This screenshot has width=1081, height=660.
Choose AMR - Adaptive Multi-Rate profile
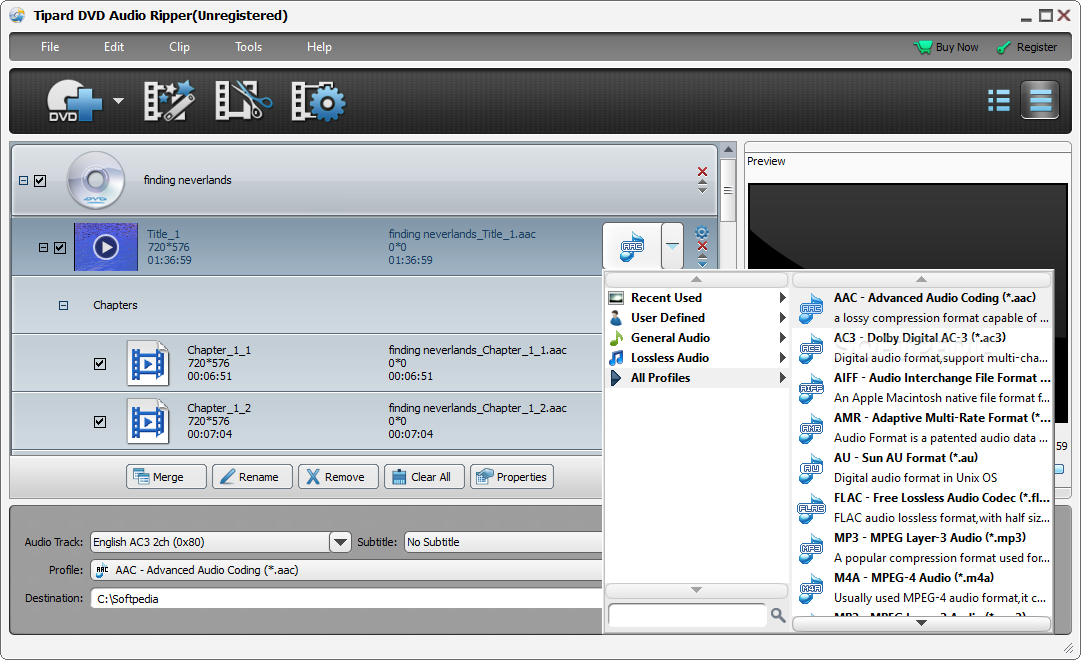coord(922,428)
